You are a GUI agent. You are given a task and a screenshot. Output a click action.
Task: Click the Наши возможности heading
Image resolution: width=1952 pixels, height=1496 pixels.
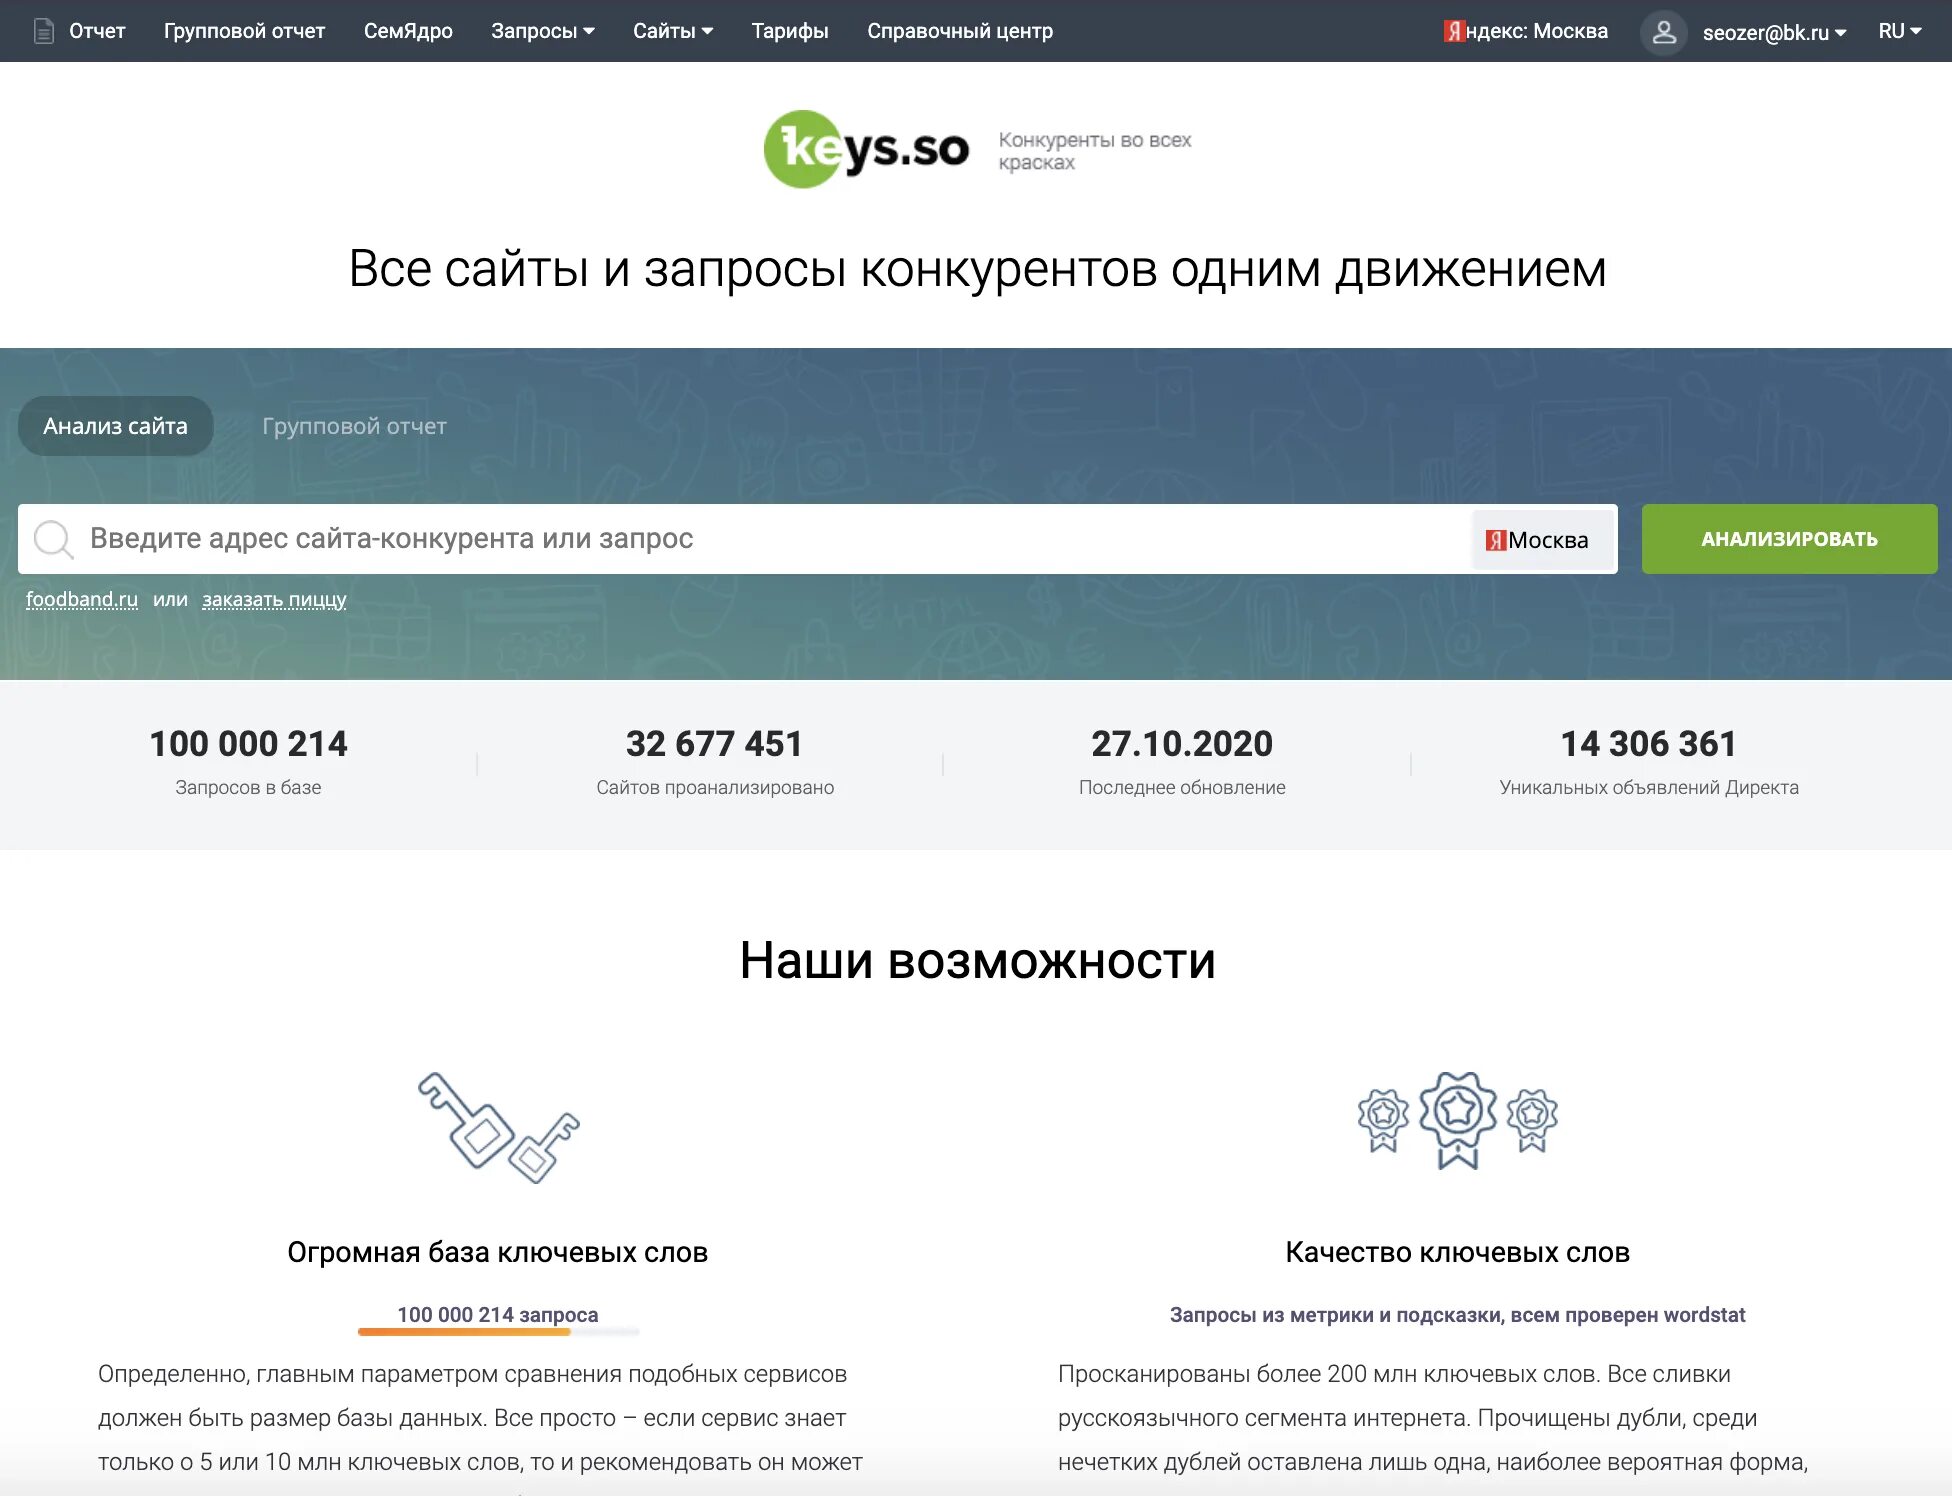[977, 961]
